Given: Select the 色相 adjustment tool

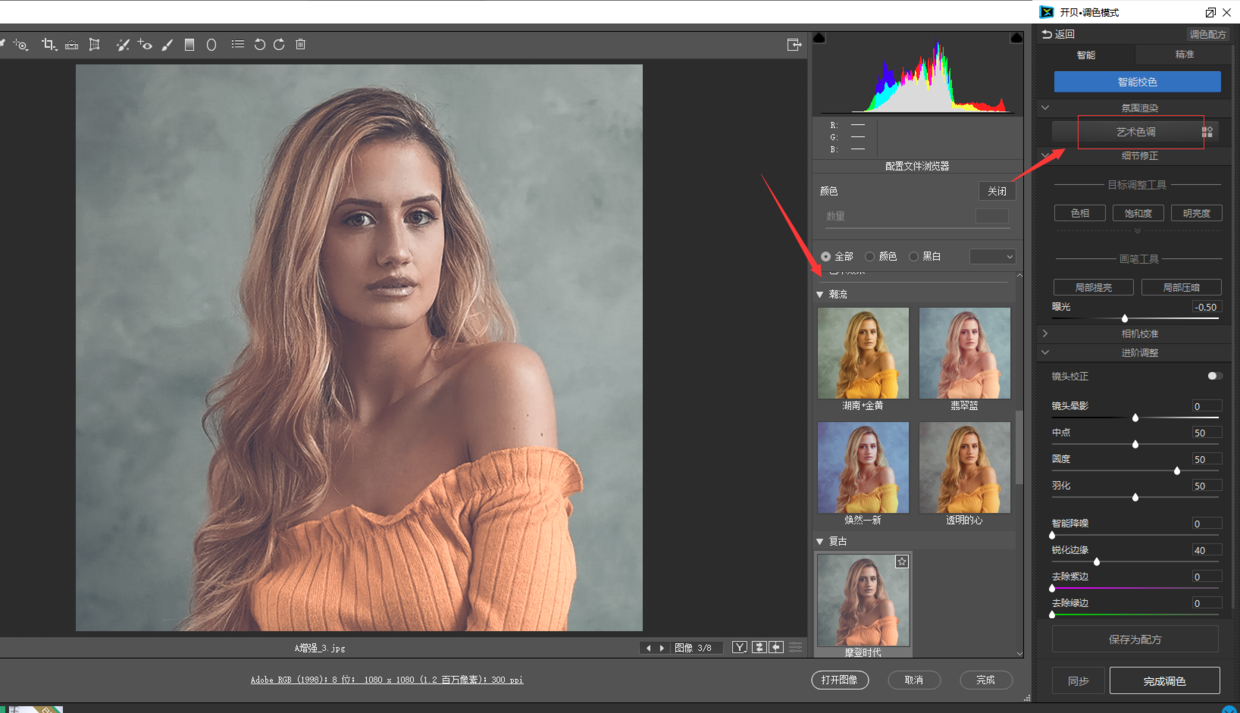Looking at the screenshot, I should point(1079,213).
